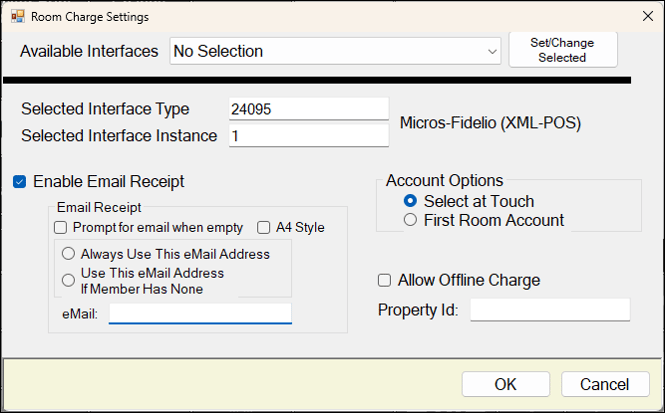Viewport: 665px width, 413px height.
Task: Check Prompt for email when empty
Action: [x=61, y=228]
